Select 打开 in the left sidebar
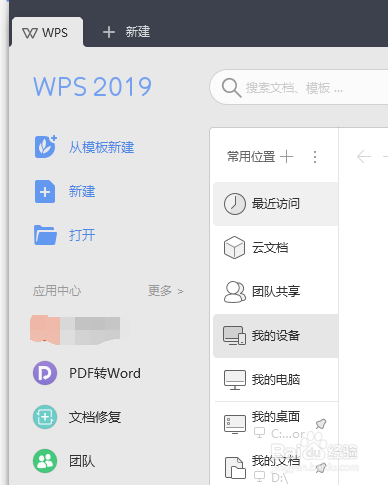The width and height of the screenshot is (388, 485). tap(82, 235)
